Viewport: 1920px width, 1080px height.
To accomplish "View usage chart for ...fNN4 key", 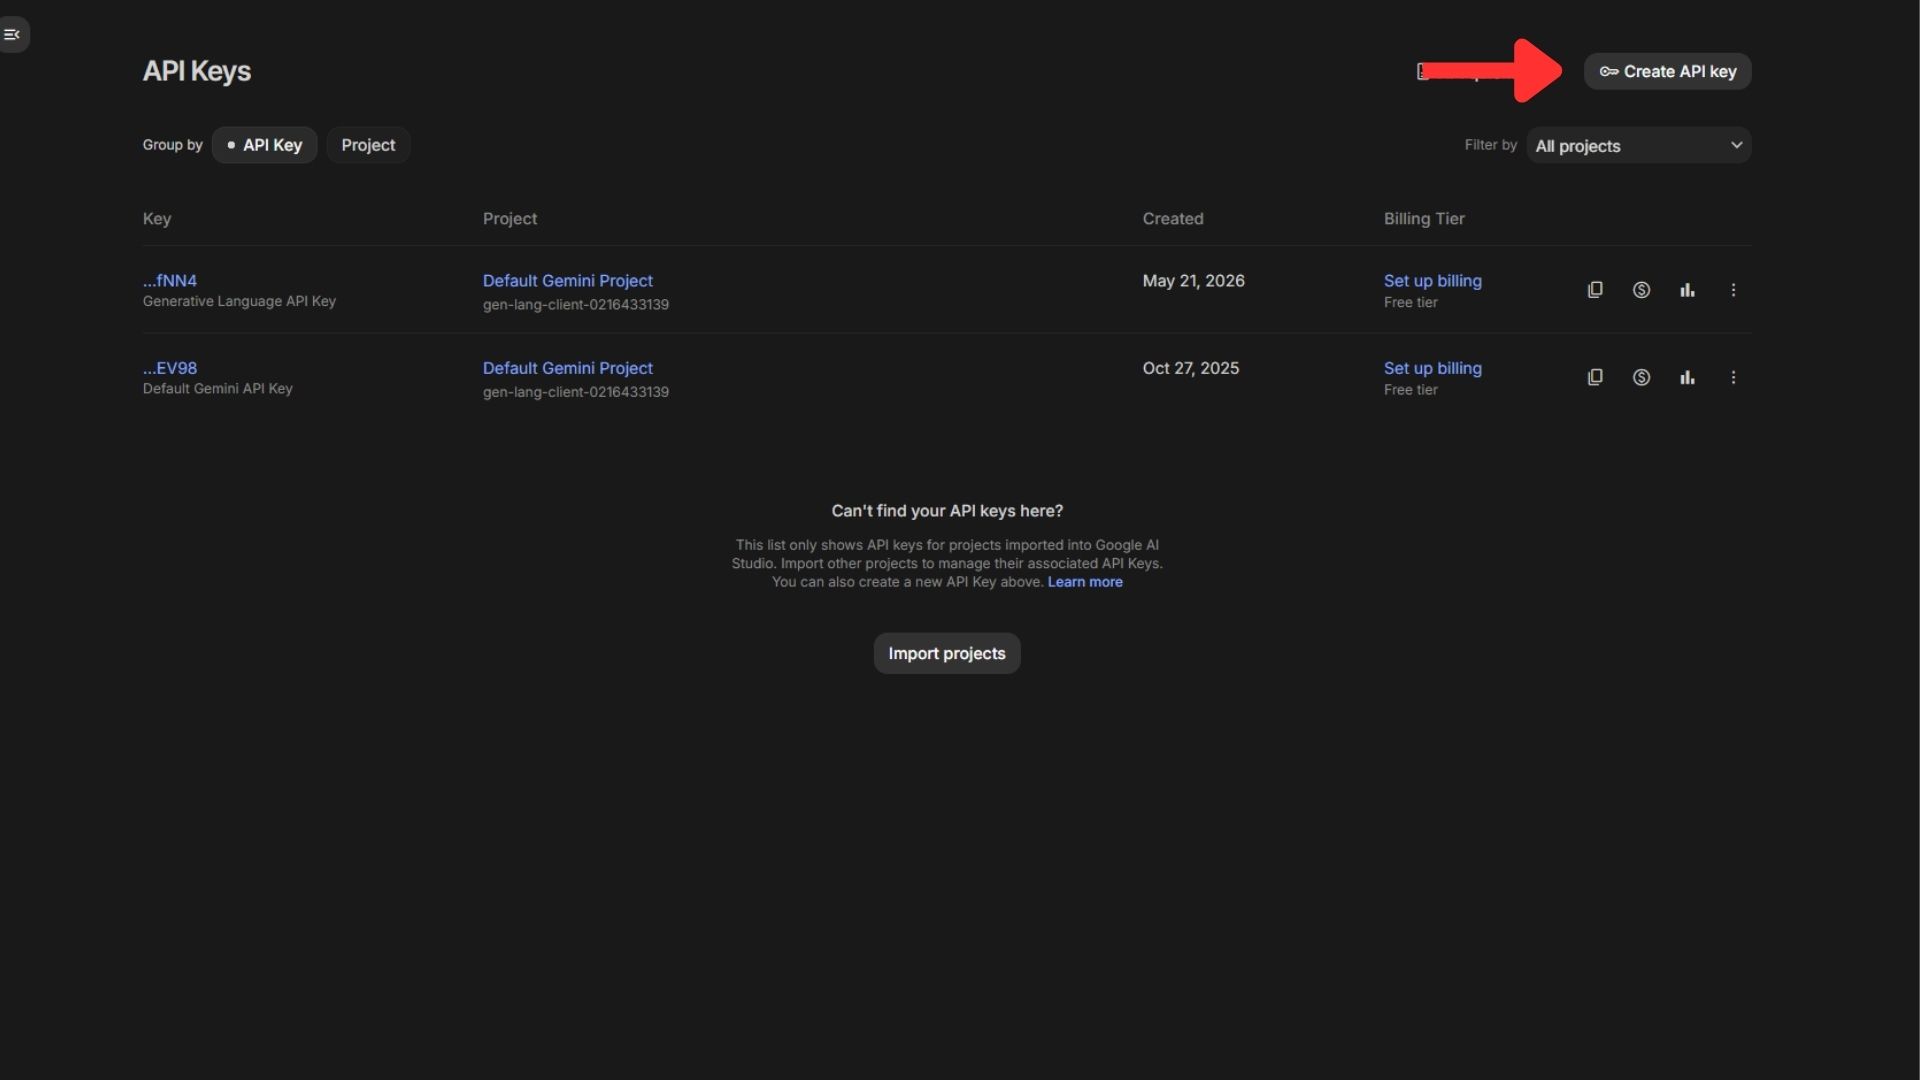I will (1687, 290).
